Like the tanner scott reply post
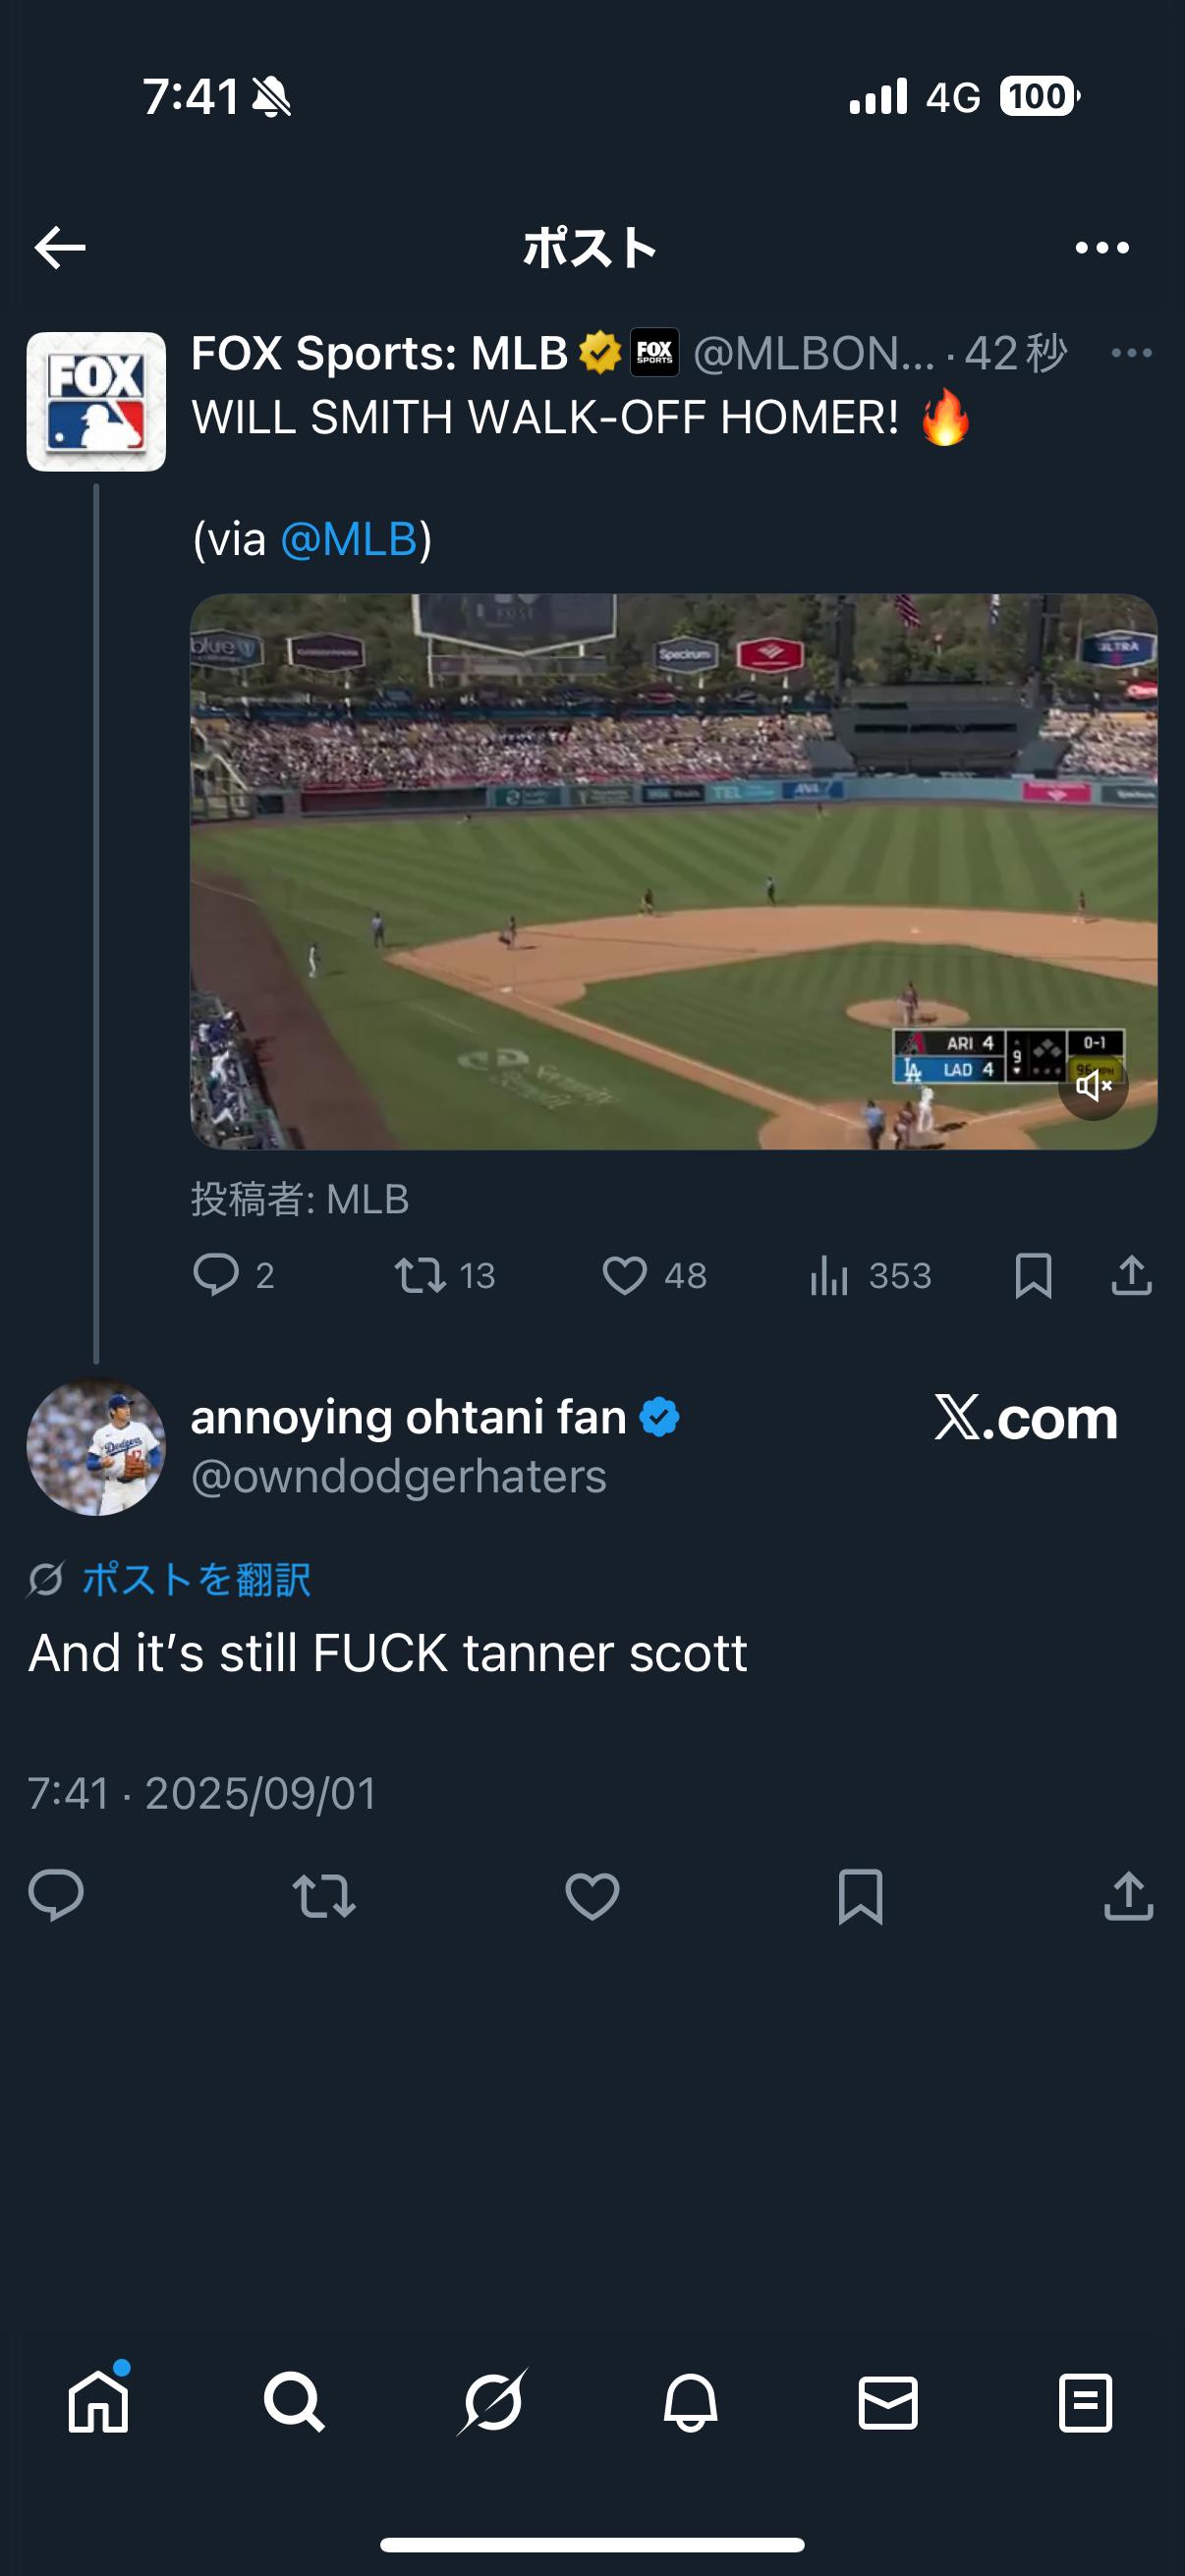 pos(592,1896)
